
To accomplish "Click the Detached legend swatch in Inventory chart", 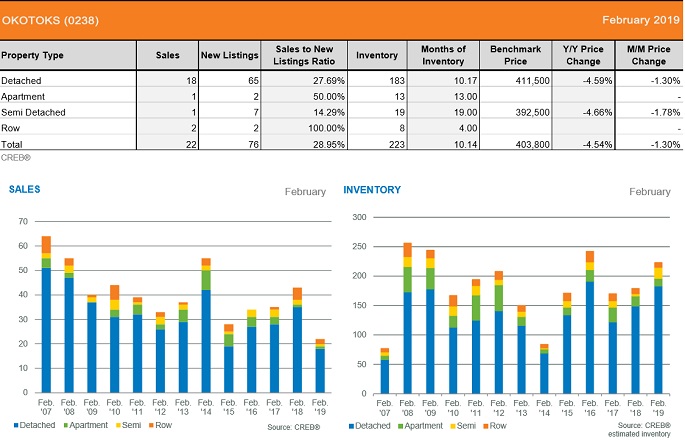I will click(352, 427).
